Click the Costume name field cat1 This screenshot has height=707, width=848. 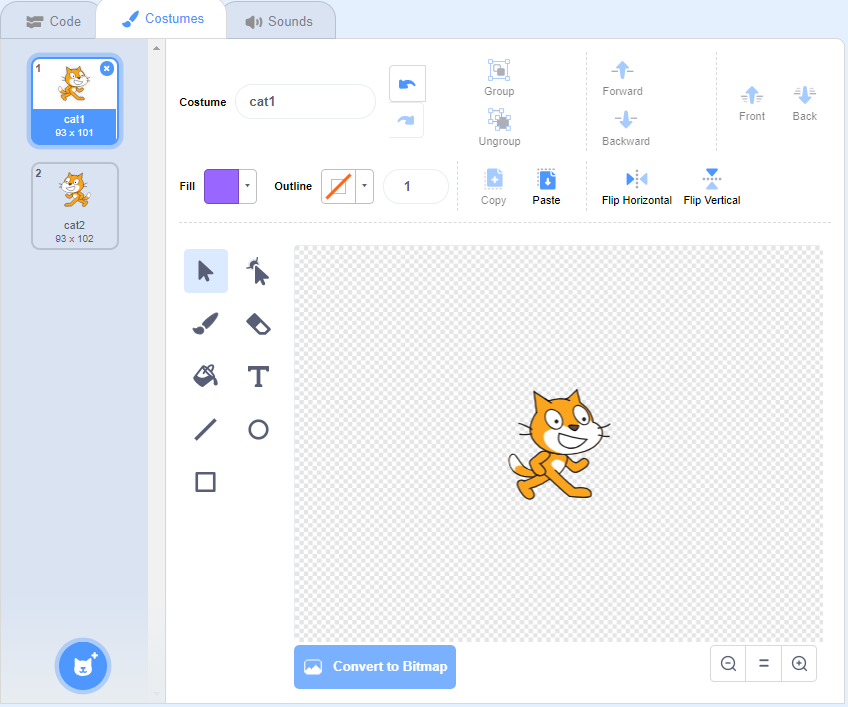pos(305,102)
